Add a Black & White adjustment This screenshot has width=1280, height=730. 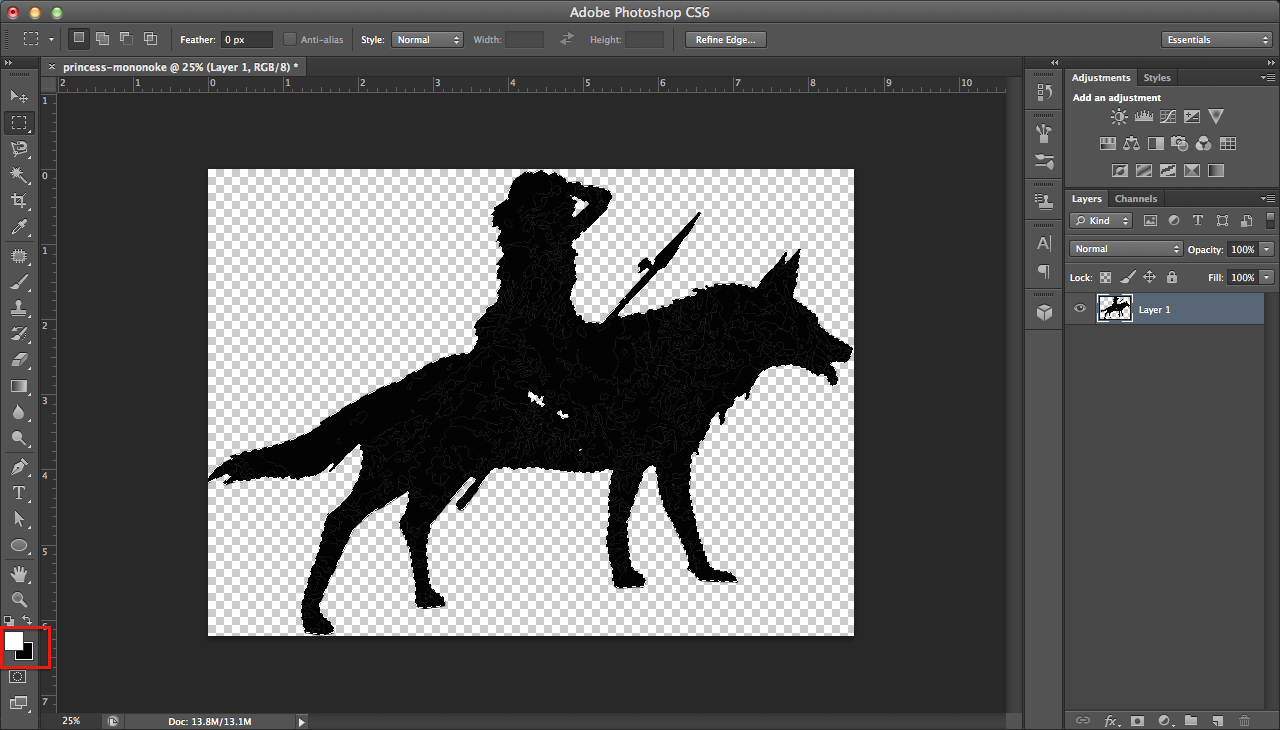click(x=1155, y=144)
